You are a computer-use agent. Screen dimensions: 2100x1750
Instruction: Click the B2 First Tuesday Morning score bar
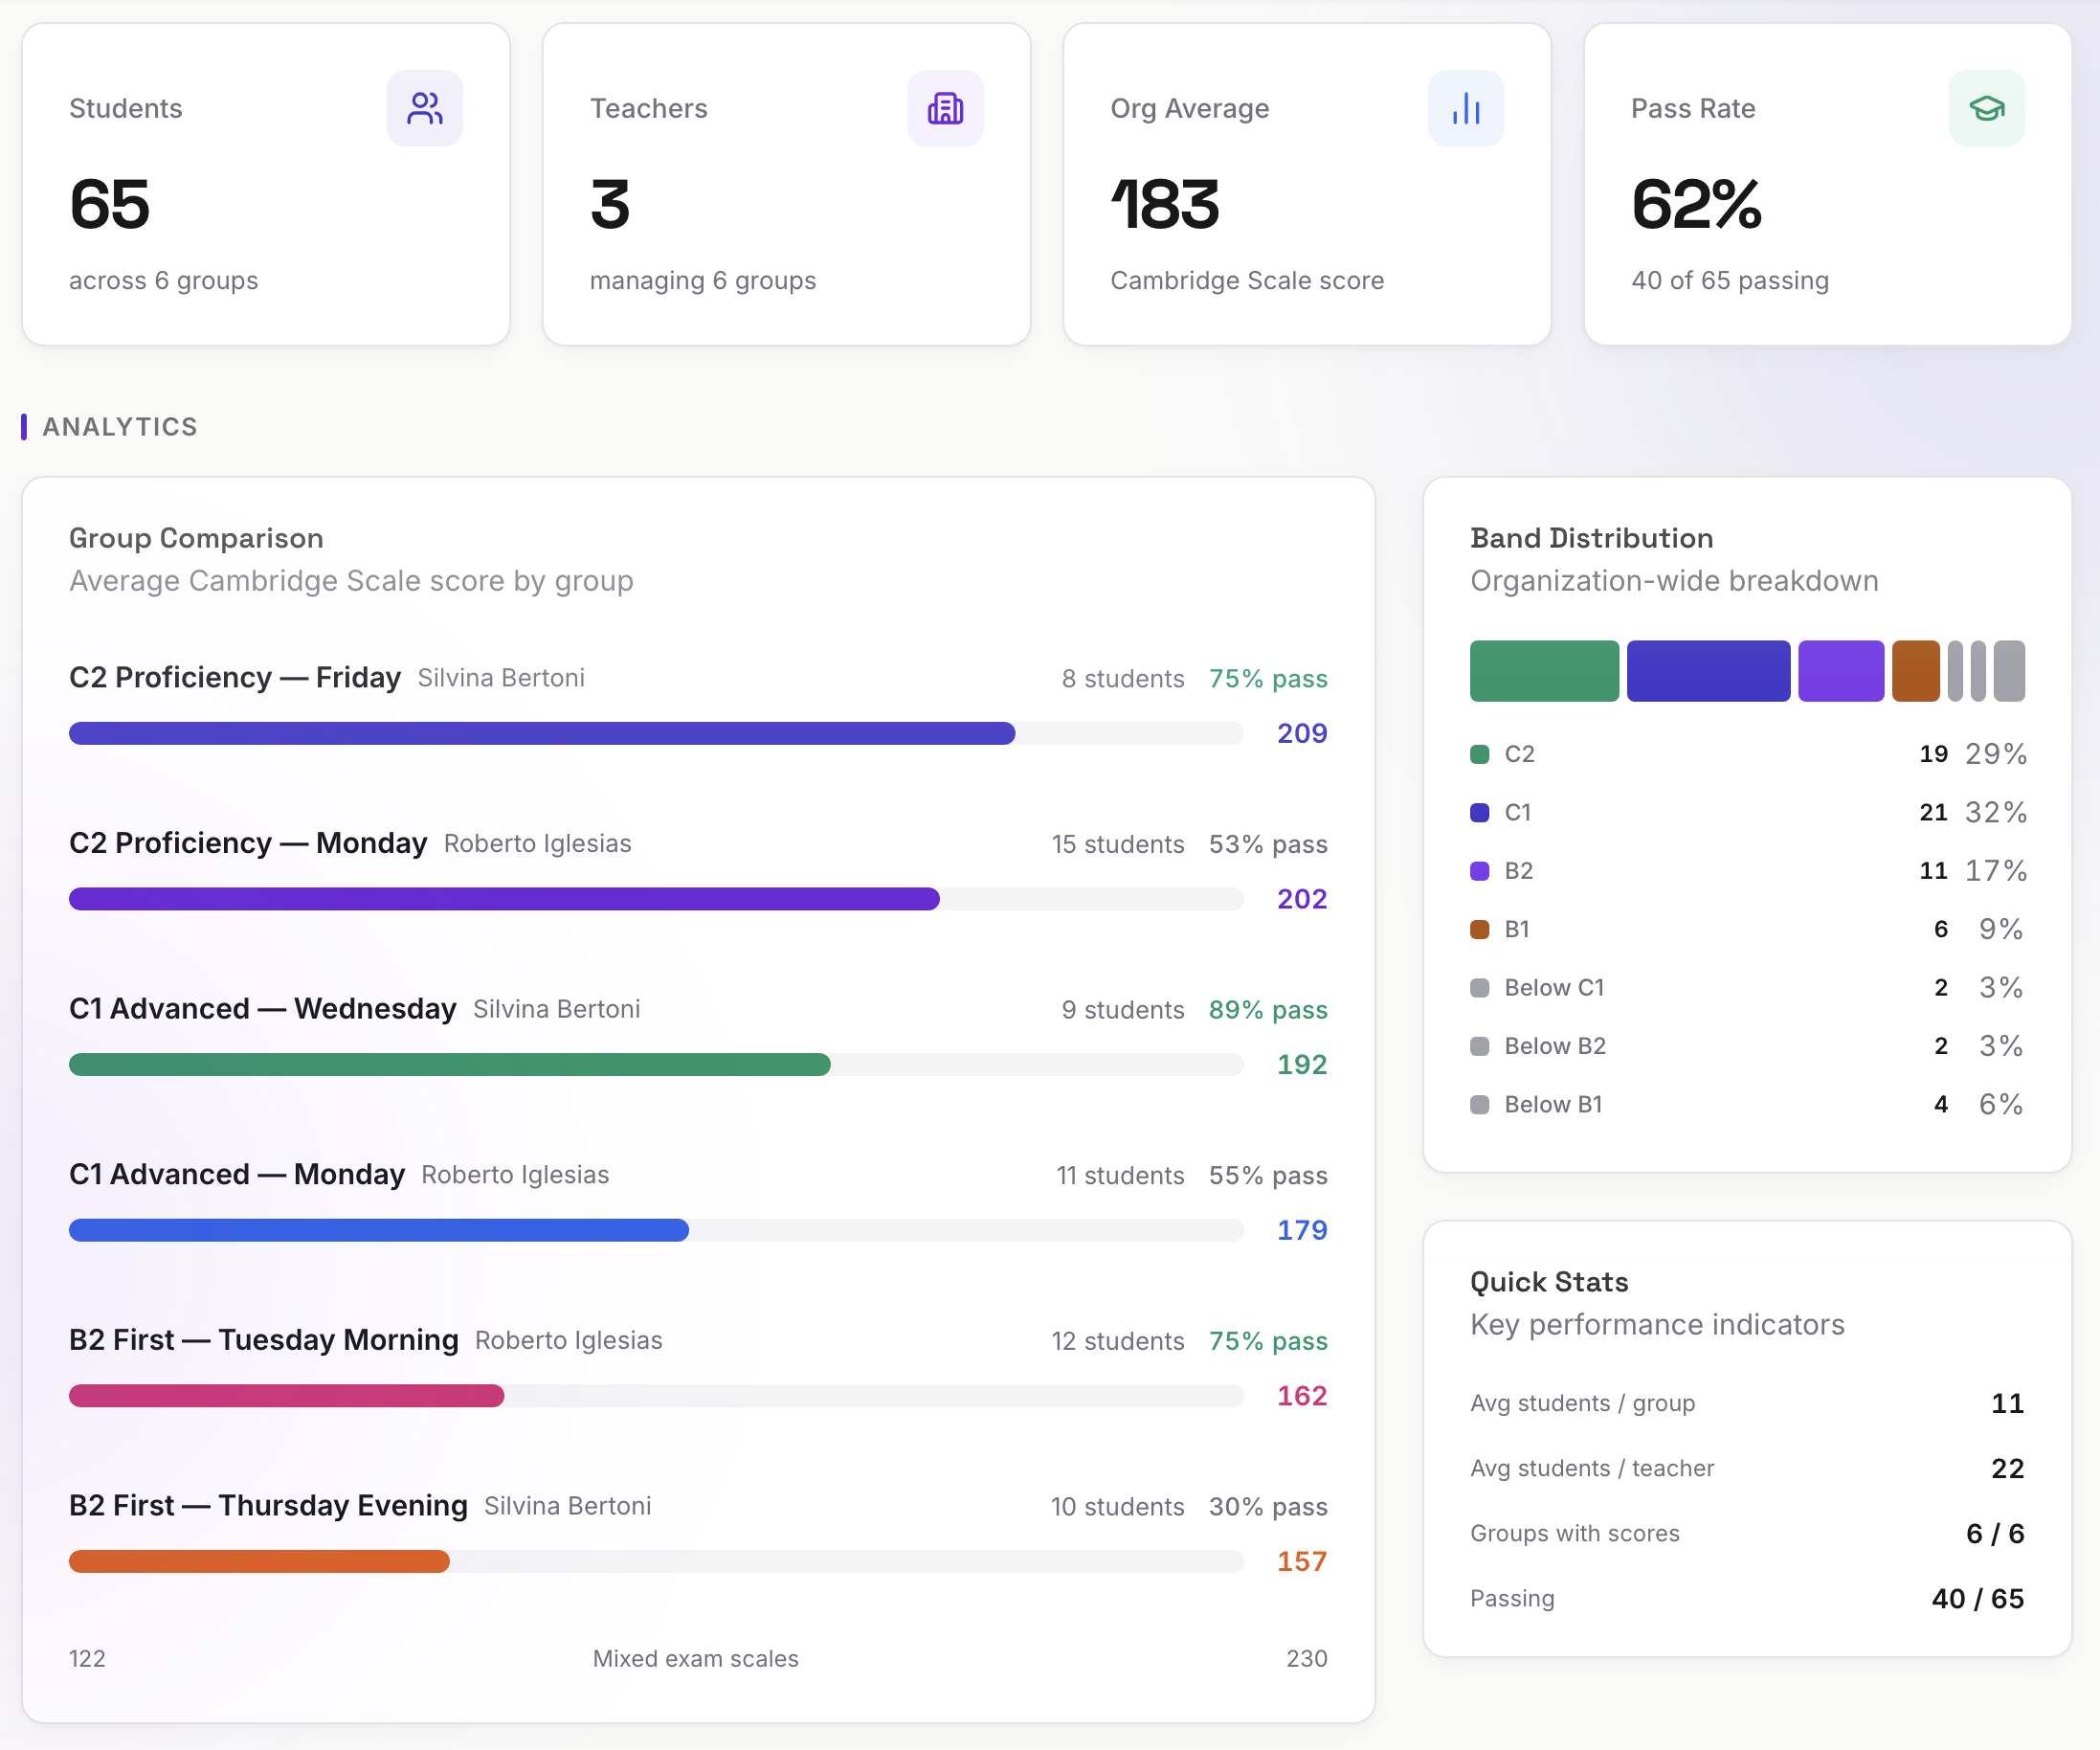(x=656, y=1396)
